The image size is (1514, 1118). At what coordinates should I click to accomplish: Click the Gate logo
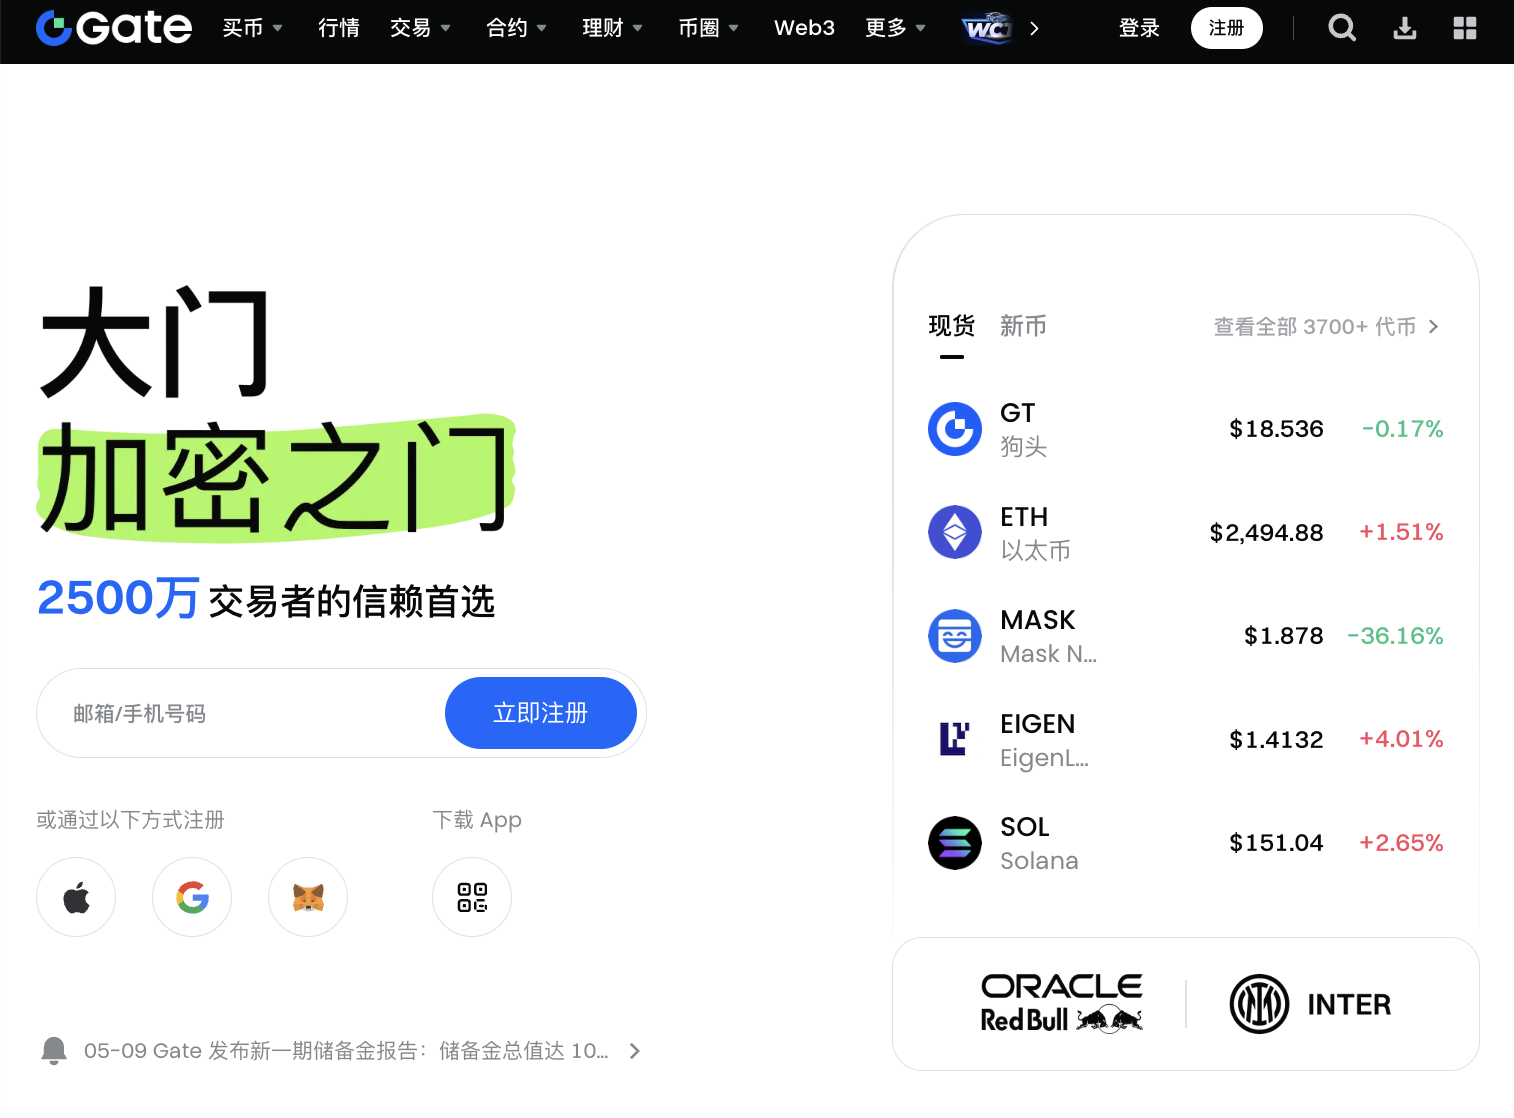pyautogui.click(x=113, y=28)
